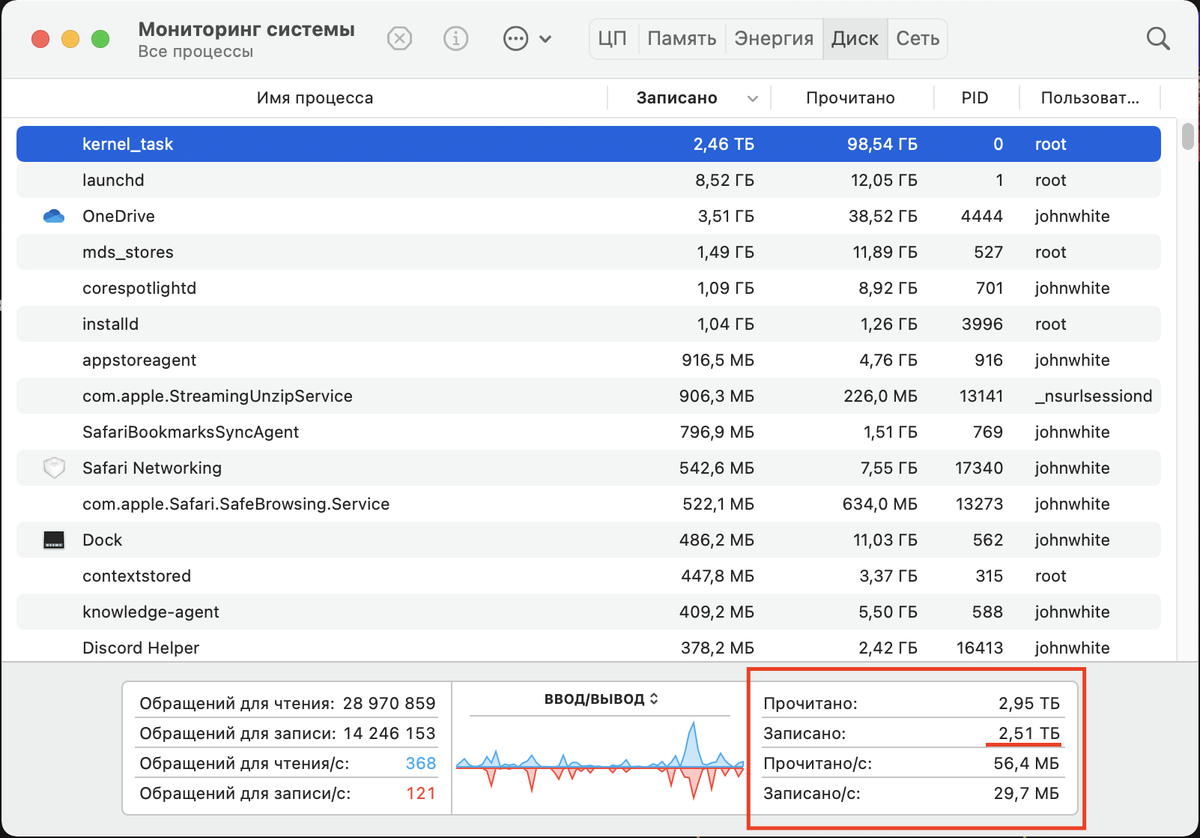Select SafariBookmarksSyncAgent process

point(190,432)
